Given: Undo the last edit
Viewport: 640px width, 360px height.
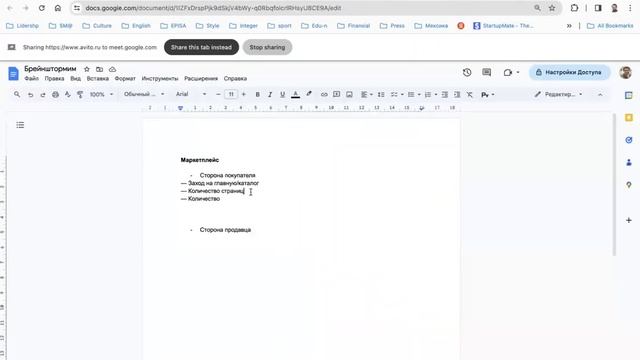Looking at the screenshot, I should point(30,95).
